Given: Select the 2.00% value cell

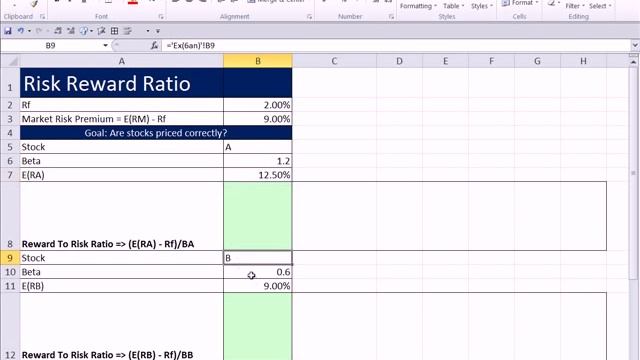Looking at the screenshot, I should tap(258, 105).
